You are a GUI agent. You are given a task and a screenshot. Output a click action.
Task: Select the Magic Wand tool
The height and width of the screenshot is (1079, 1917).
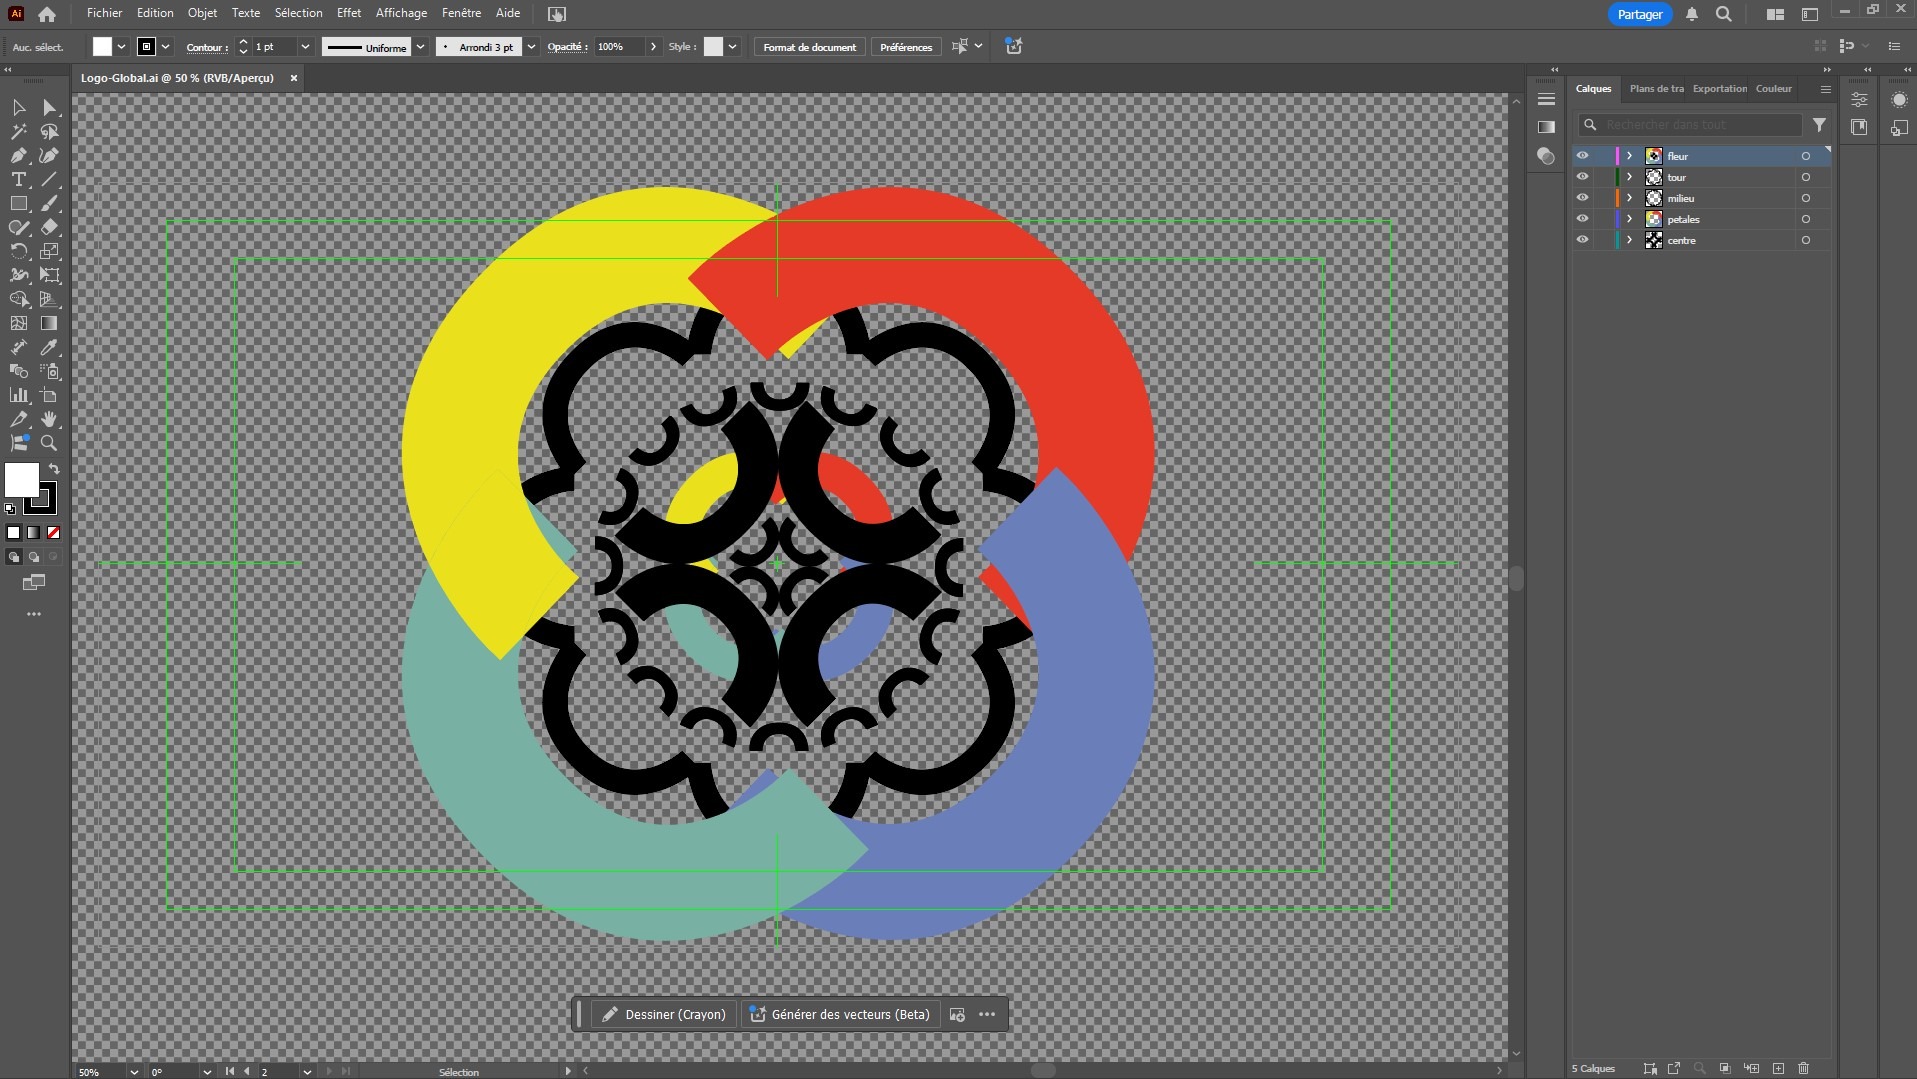coord(18,132)
